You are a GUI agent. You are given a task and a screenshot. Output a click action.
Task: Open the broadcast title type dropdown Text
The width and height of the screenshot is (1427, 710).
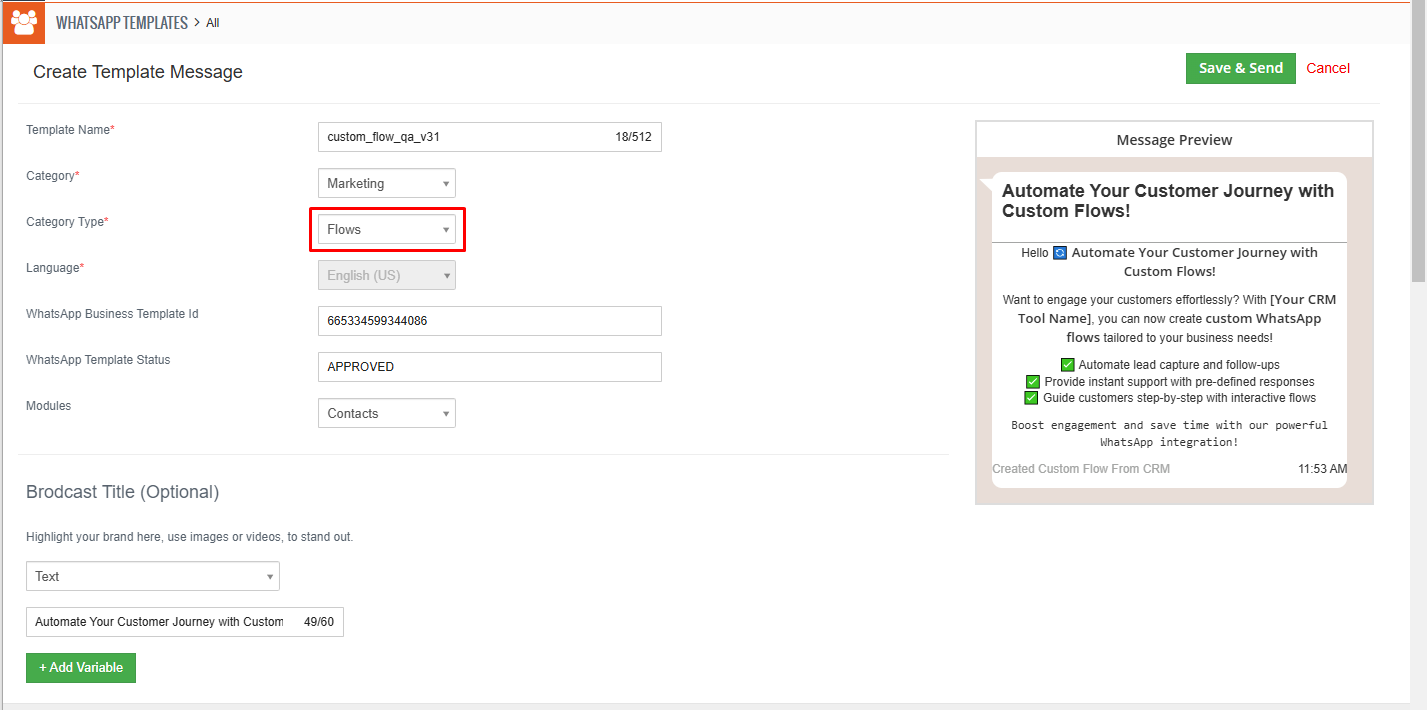click(153, 576)
